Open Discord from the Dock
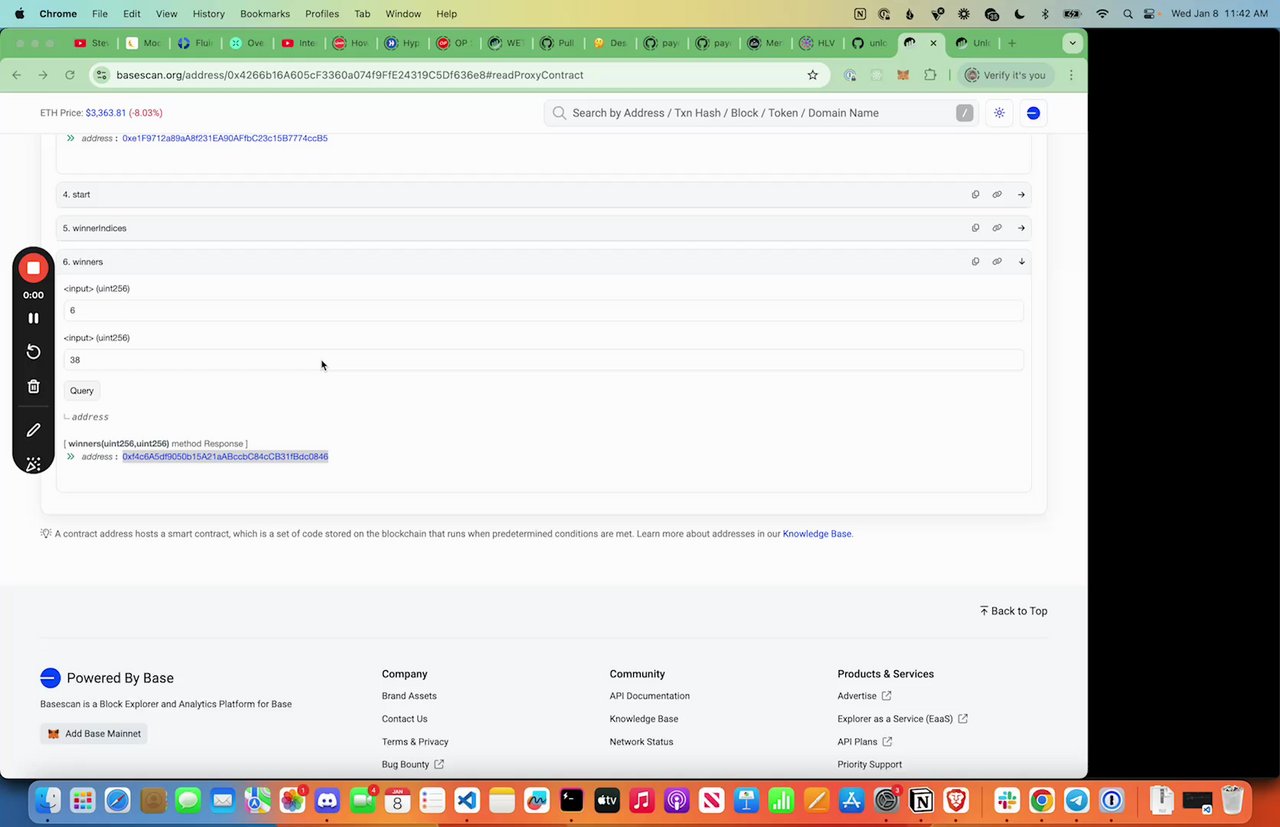Screen dimensions: 1280x827 pyautogui.click(x=327, y=800)
